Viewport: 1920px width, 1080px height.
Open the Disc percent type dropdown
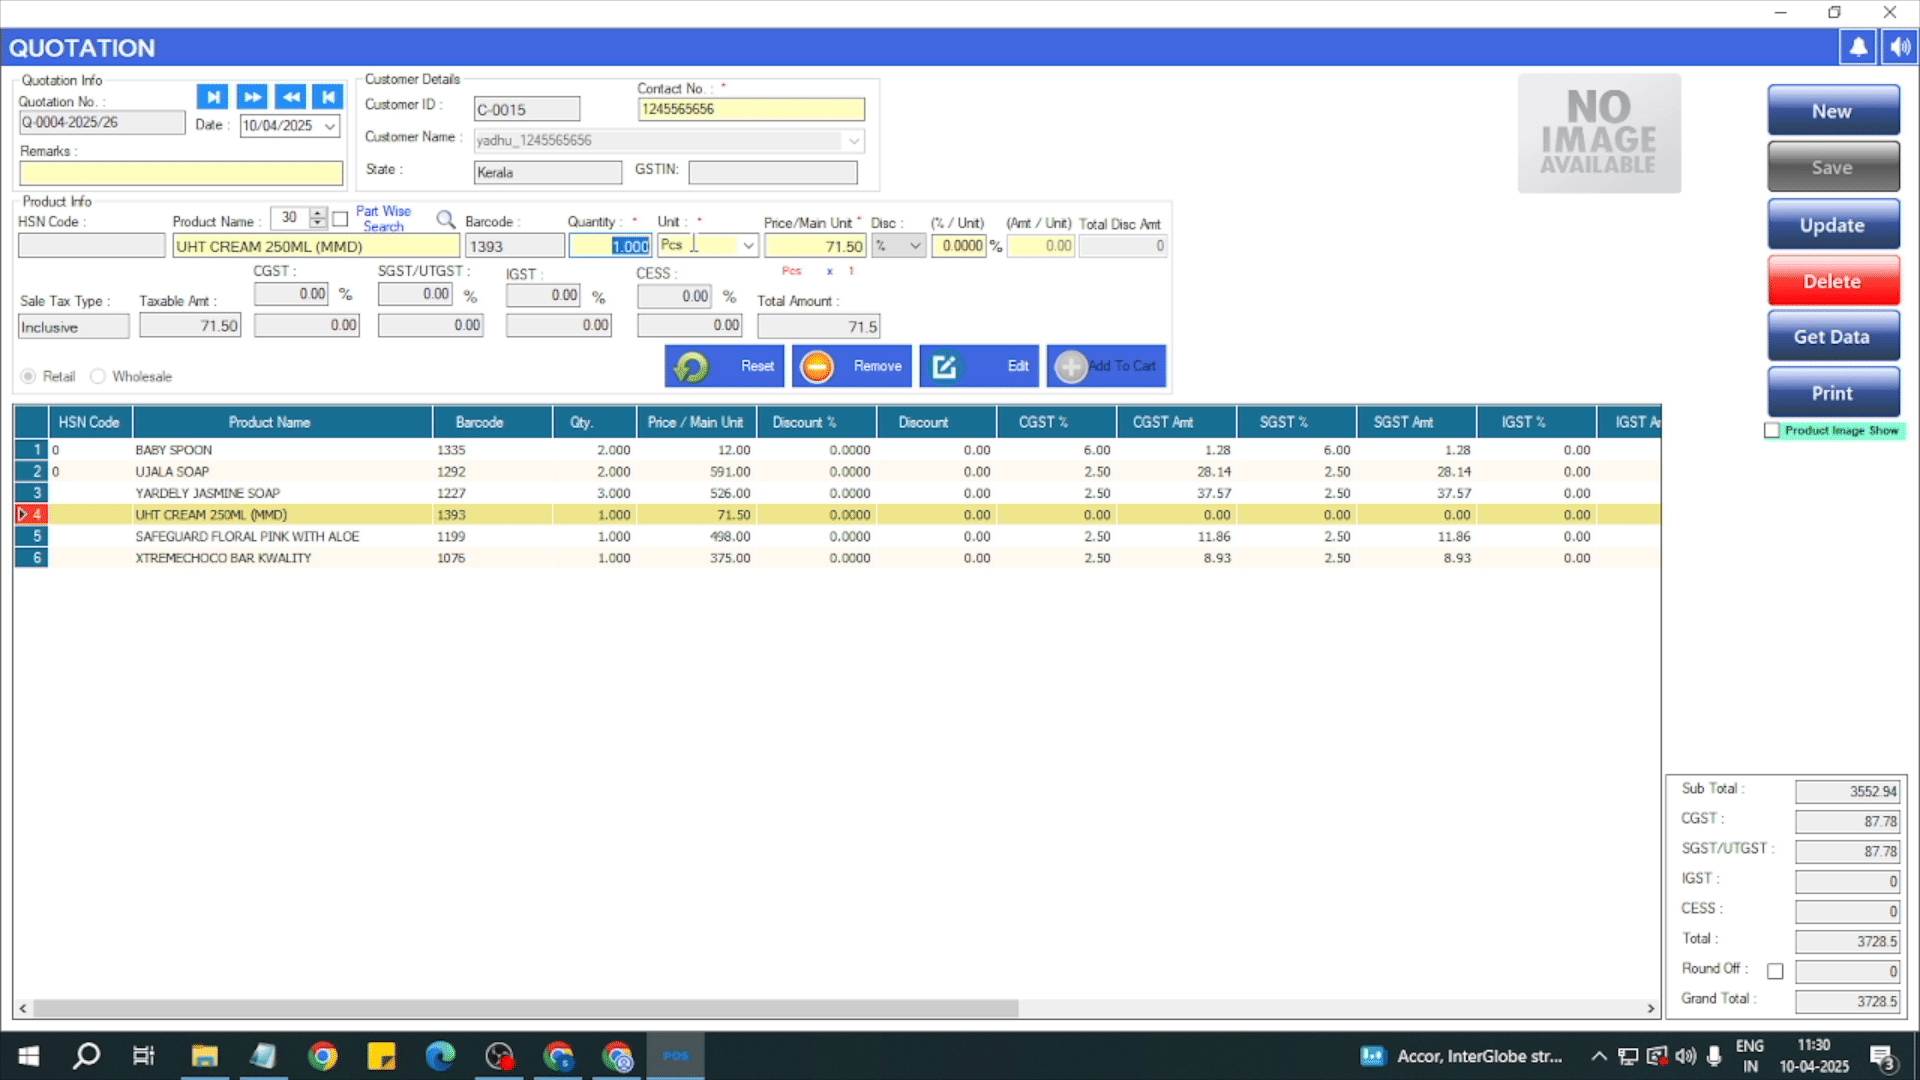(x=914, y=246)
